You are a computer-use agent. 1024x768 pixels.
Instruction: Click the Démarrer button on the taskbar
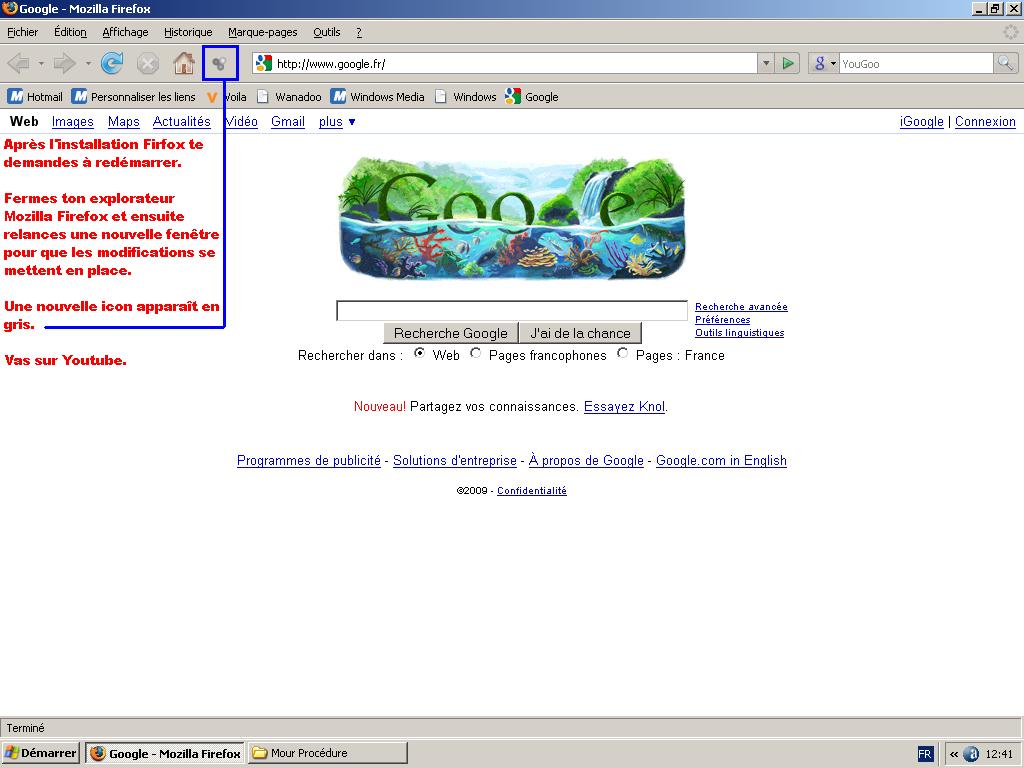click(41, 753)
